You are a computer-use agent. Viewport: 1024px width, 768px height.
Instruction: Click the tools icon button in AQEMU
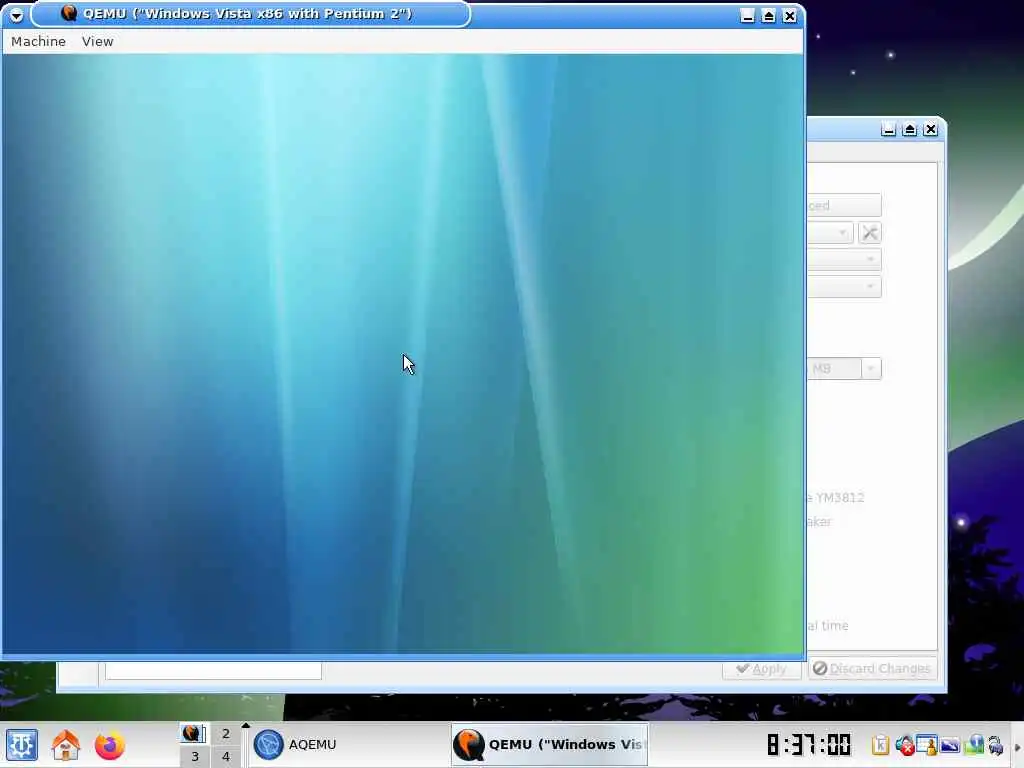[x=870, y=233]
